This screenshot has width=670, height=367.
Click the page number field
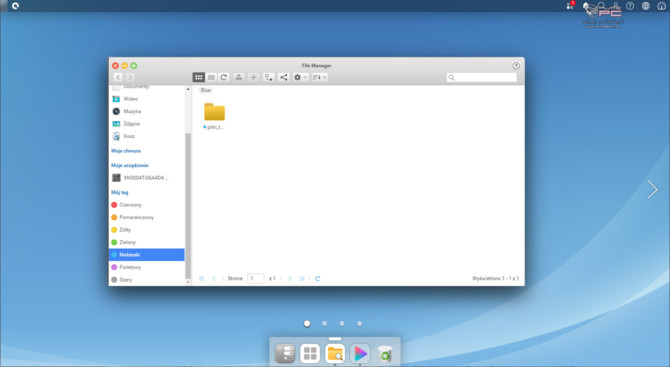pos(256,279)
